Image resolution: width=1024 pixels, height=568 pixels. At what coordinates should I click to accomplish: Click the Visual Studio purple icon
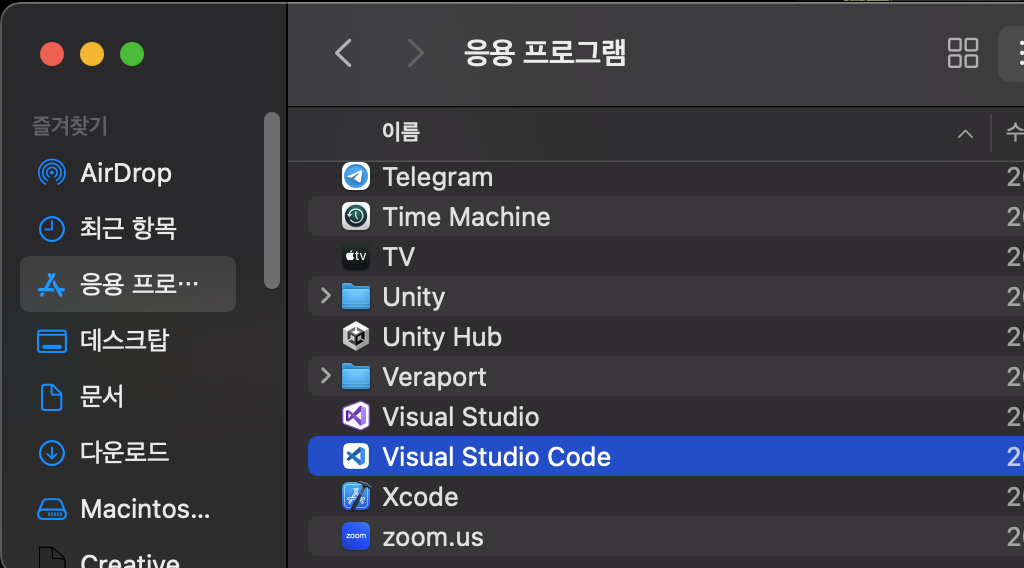click(x=356, y=416)
